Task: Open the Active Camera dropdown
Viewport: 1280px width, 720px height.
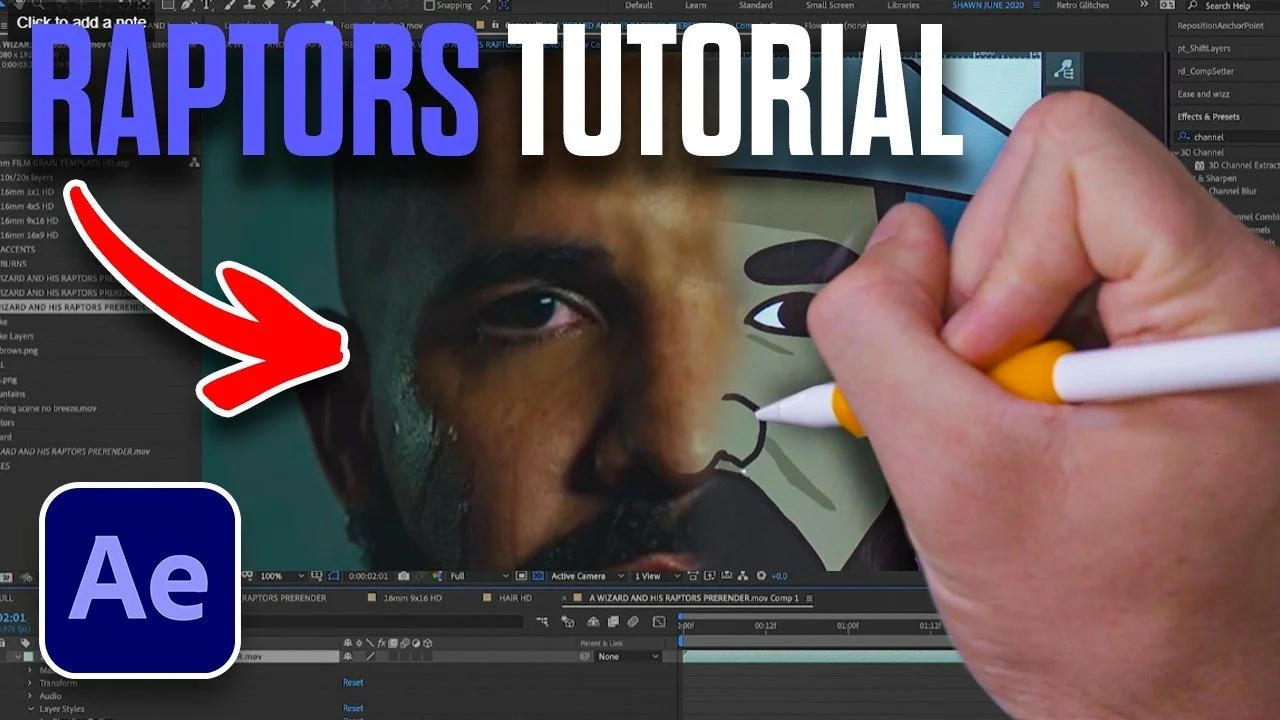Action: pyautogui.click(x=588, y=576)
